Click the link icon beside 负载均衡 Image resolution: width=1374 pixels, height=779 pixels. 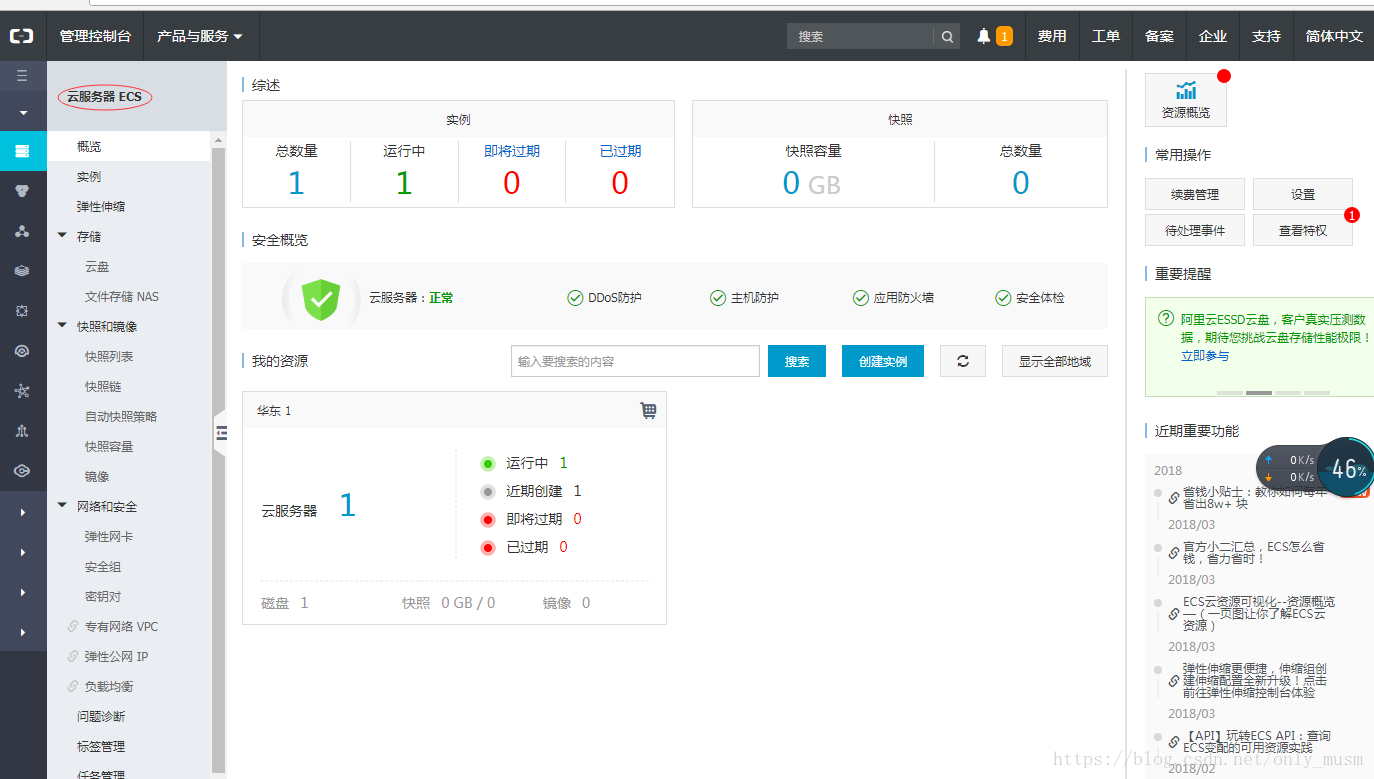pyautogui.click(x=72, y=687)
